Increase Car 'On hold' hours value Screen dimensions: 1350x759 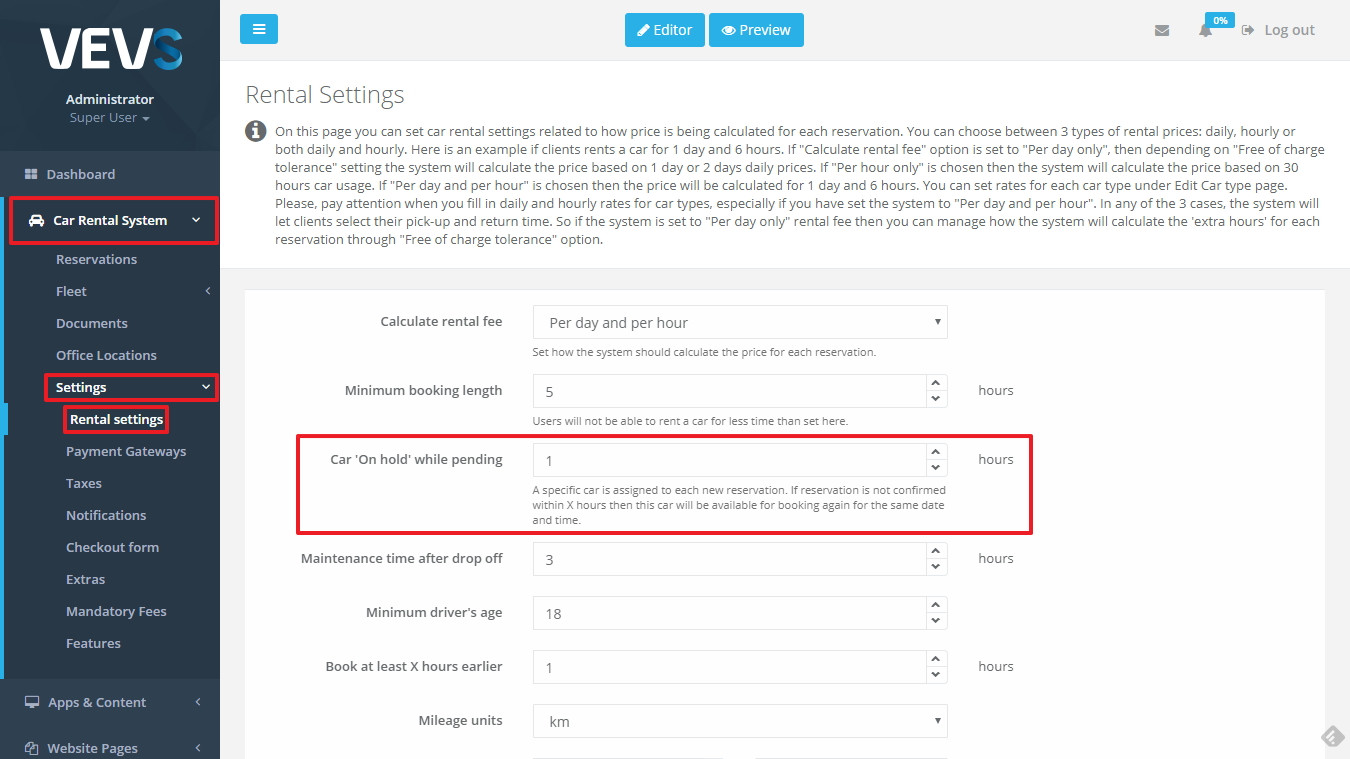click(936, 451)
